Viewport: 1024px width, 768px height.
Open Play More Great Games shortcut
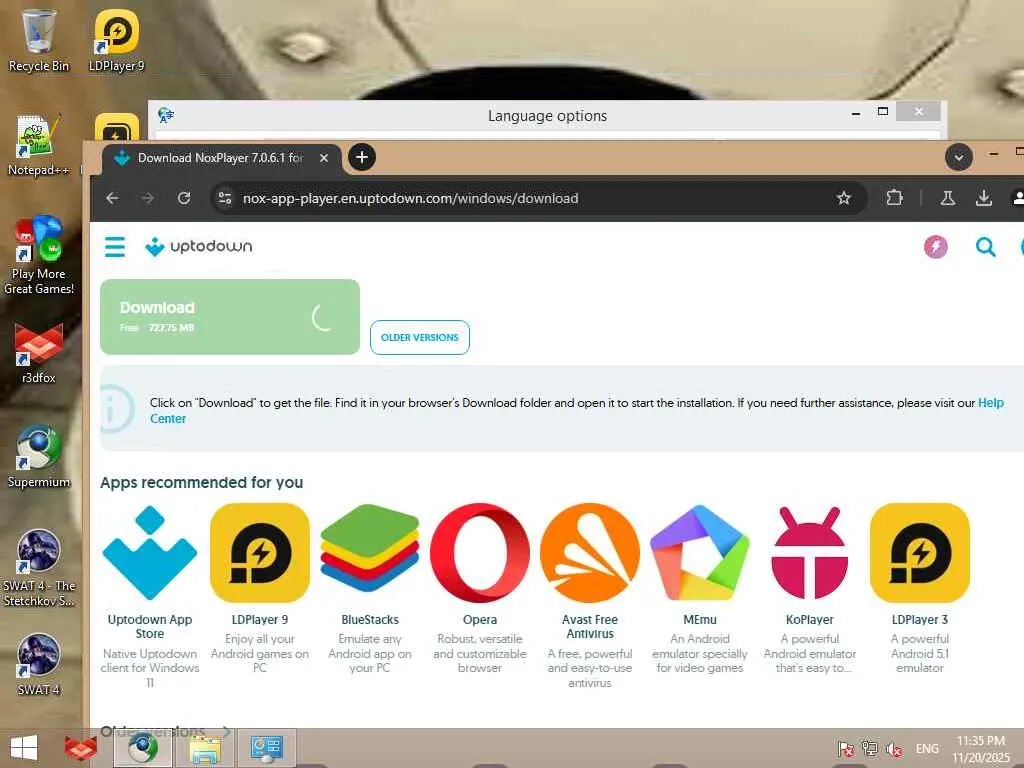(x=39, y=255)
